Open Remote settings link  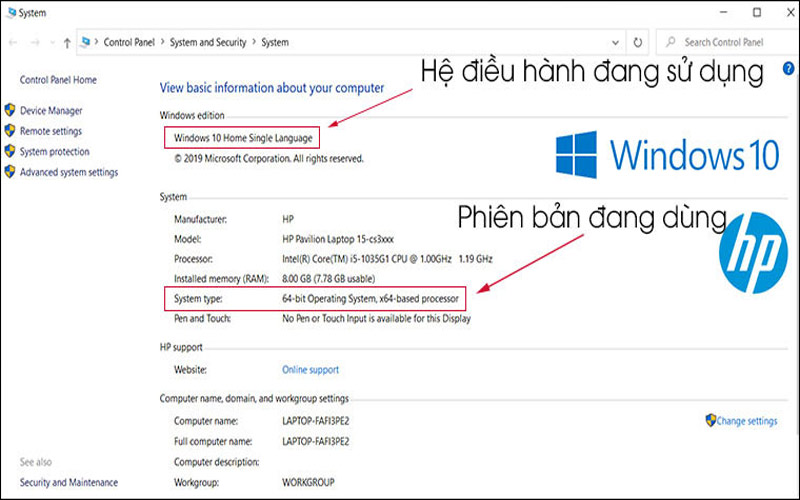coord(51,131)
